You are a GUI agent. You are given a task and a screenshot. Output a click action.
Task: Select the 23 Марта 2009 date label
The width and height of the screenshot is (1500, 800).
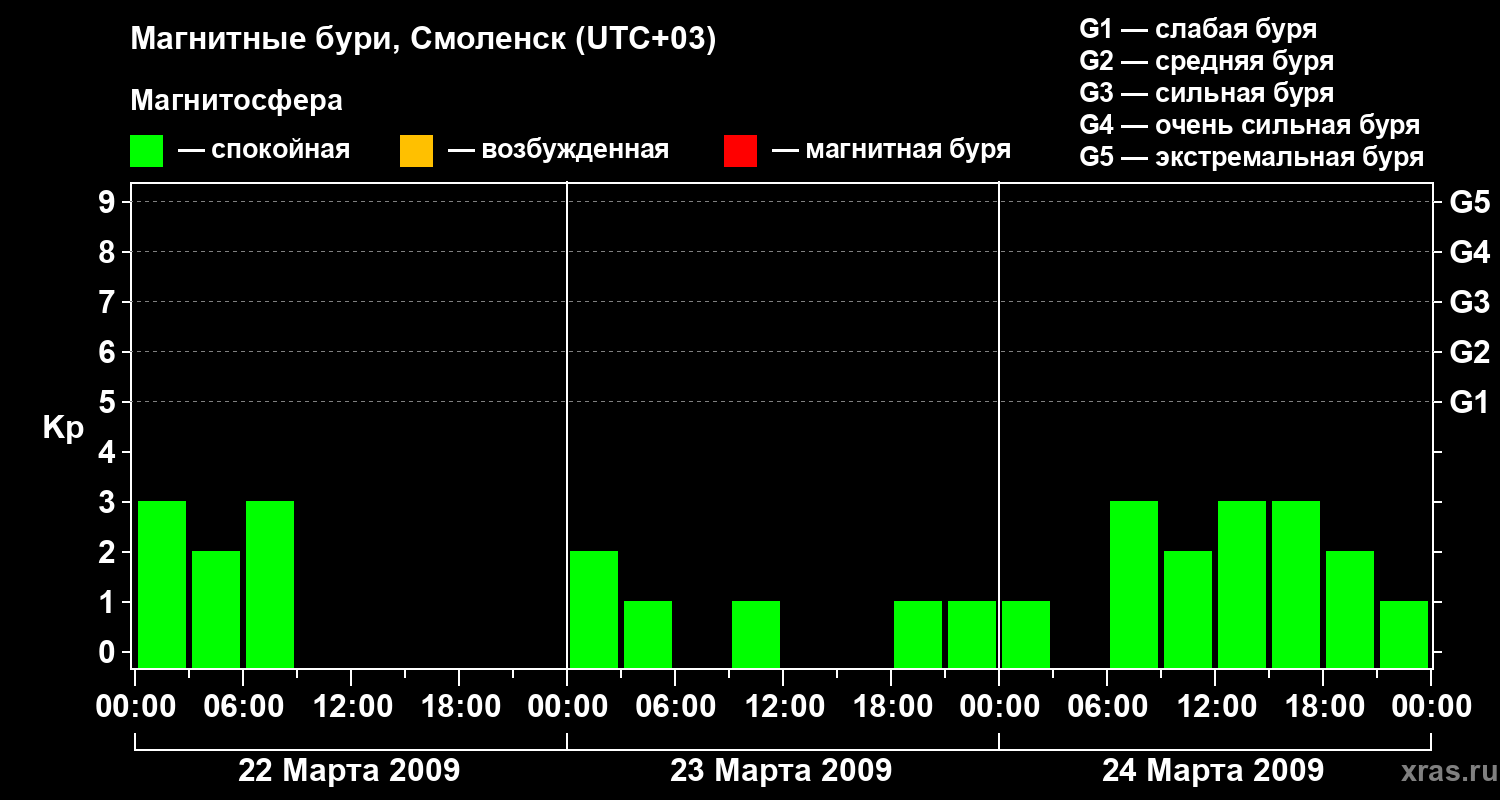[x=781, y=771]
